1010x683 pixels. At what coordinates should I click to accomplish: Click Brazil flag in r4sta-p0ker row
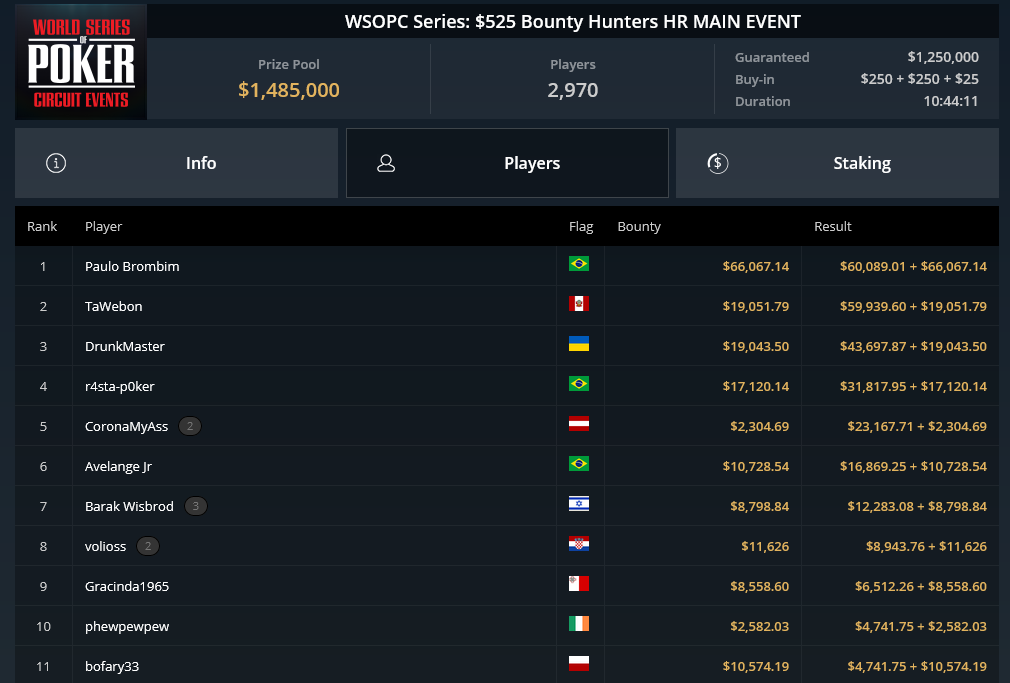pos(578,383)
